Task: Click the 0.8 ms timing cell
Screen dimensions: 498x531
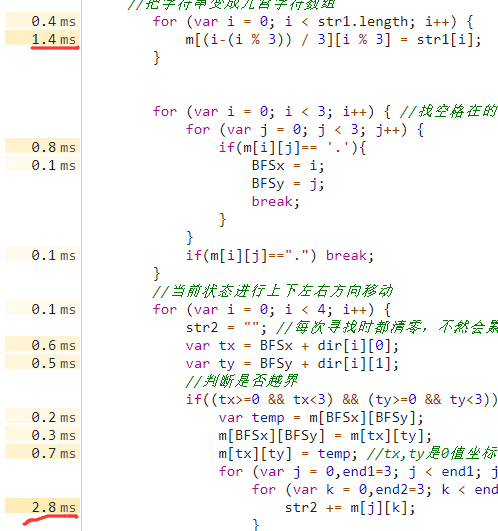Action: [42, 146]
